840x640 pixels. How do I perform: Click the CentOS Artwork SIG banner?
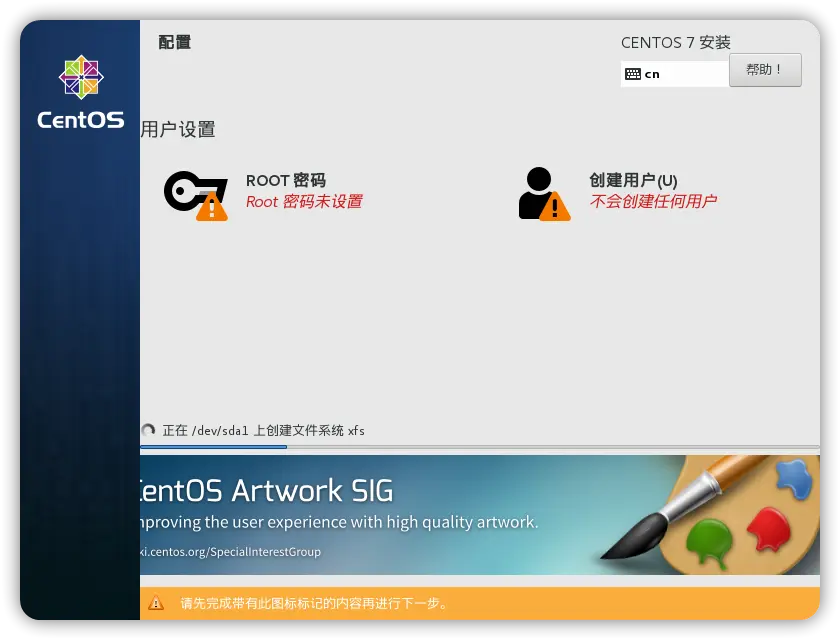[x=479, y=515]
